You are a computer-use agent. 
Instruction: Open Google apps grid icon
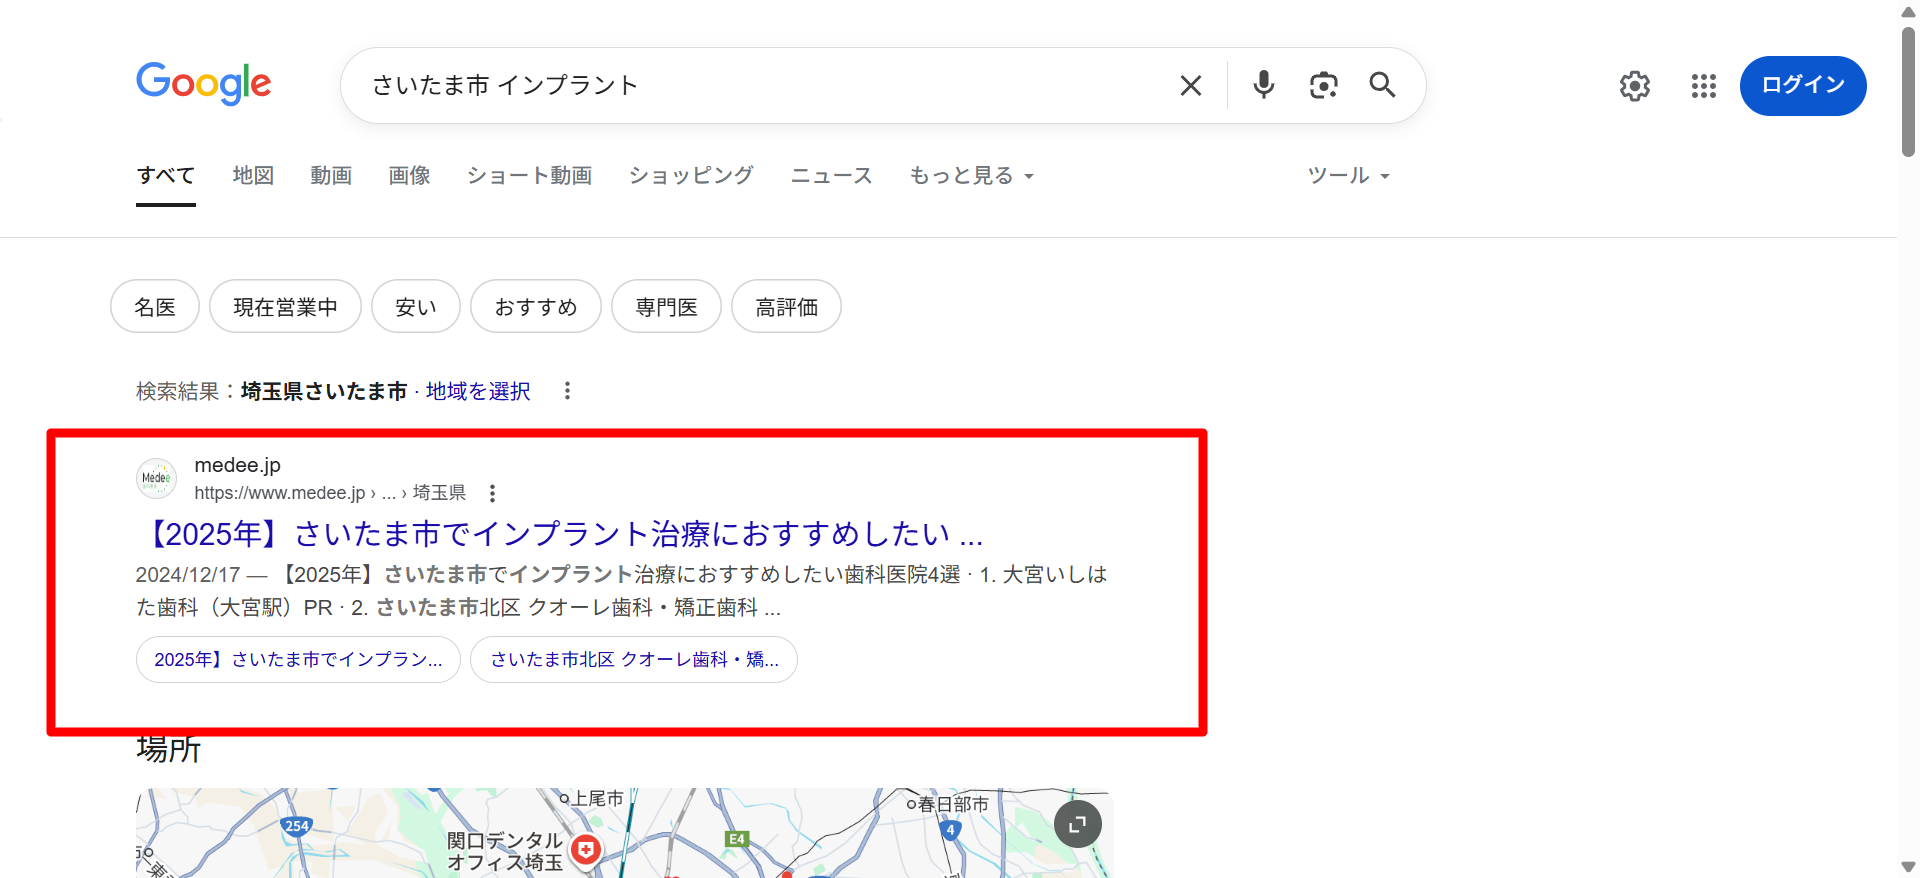[1704, 86]
